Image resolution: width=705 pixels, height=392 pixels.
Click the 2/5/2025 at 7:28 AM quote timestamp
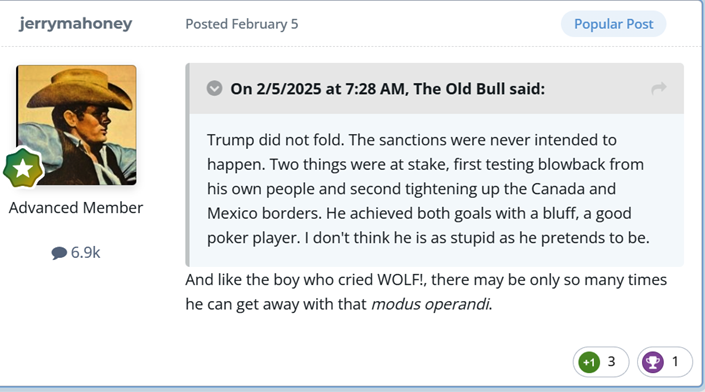331,89
